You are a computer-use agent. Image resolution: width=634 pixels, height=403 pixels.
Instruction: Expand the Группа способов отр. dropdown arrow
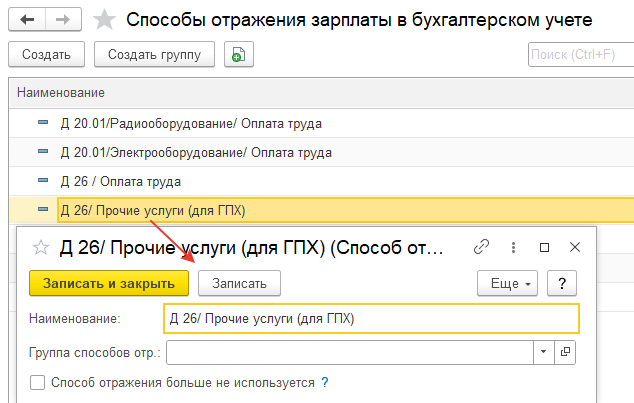[544, 352]
